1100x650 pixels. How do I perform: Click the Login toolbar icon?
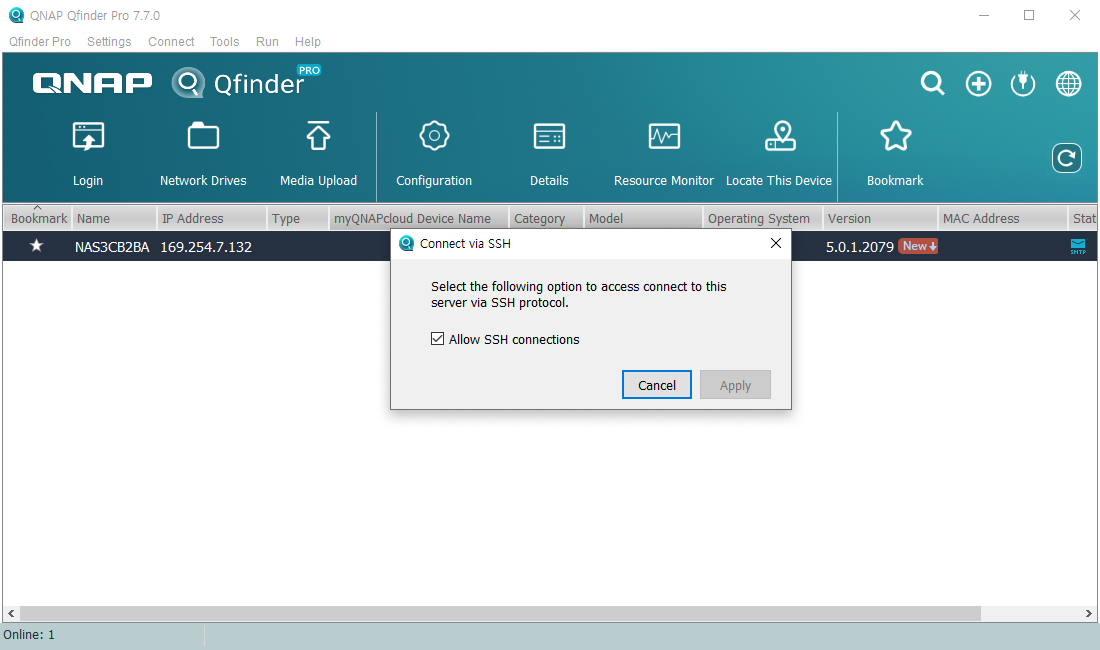tap(88, 137)
